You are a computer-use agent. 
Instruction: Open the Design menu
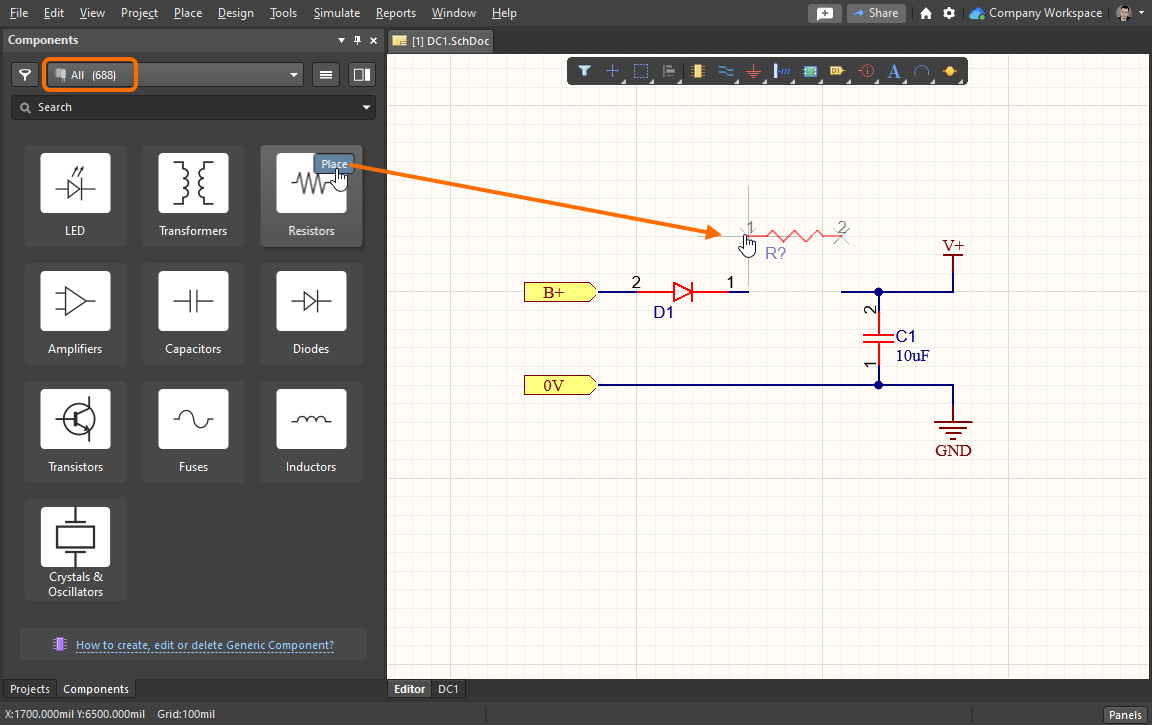click(235, 13)
